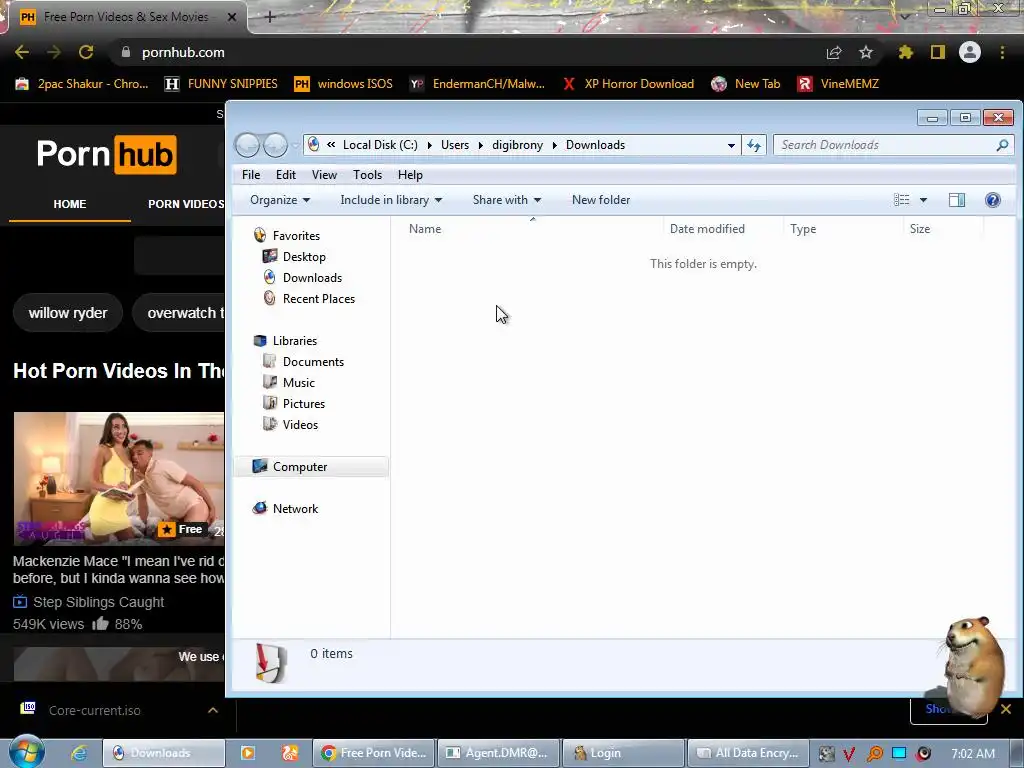The image size is (1024, 768).
Task: Open a new tab with plus button in Chrome
Action: 270,18
